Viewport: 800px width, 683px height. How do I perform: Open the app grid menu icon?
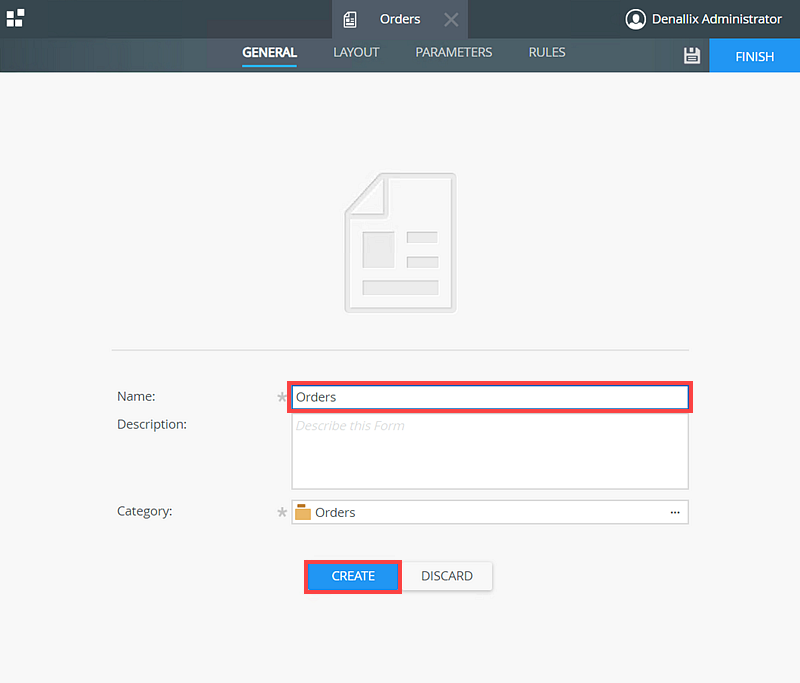15,18
